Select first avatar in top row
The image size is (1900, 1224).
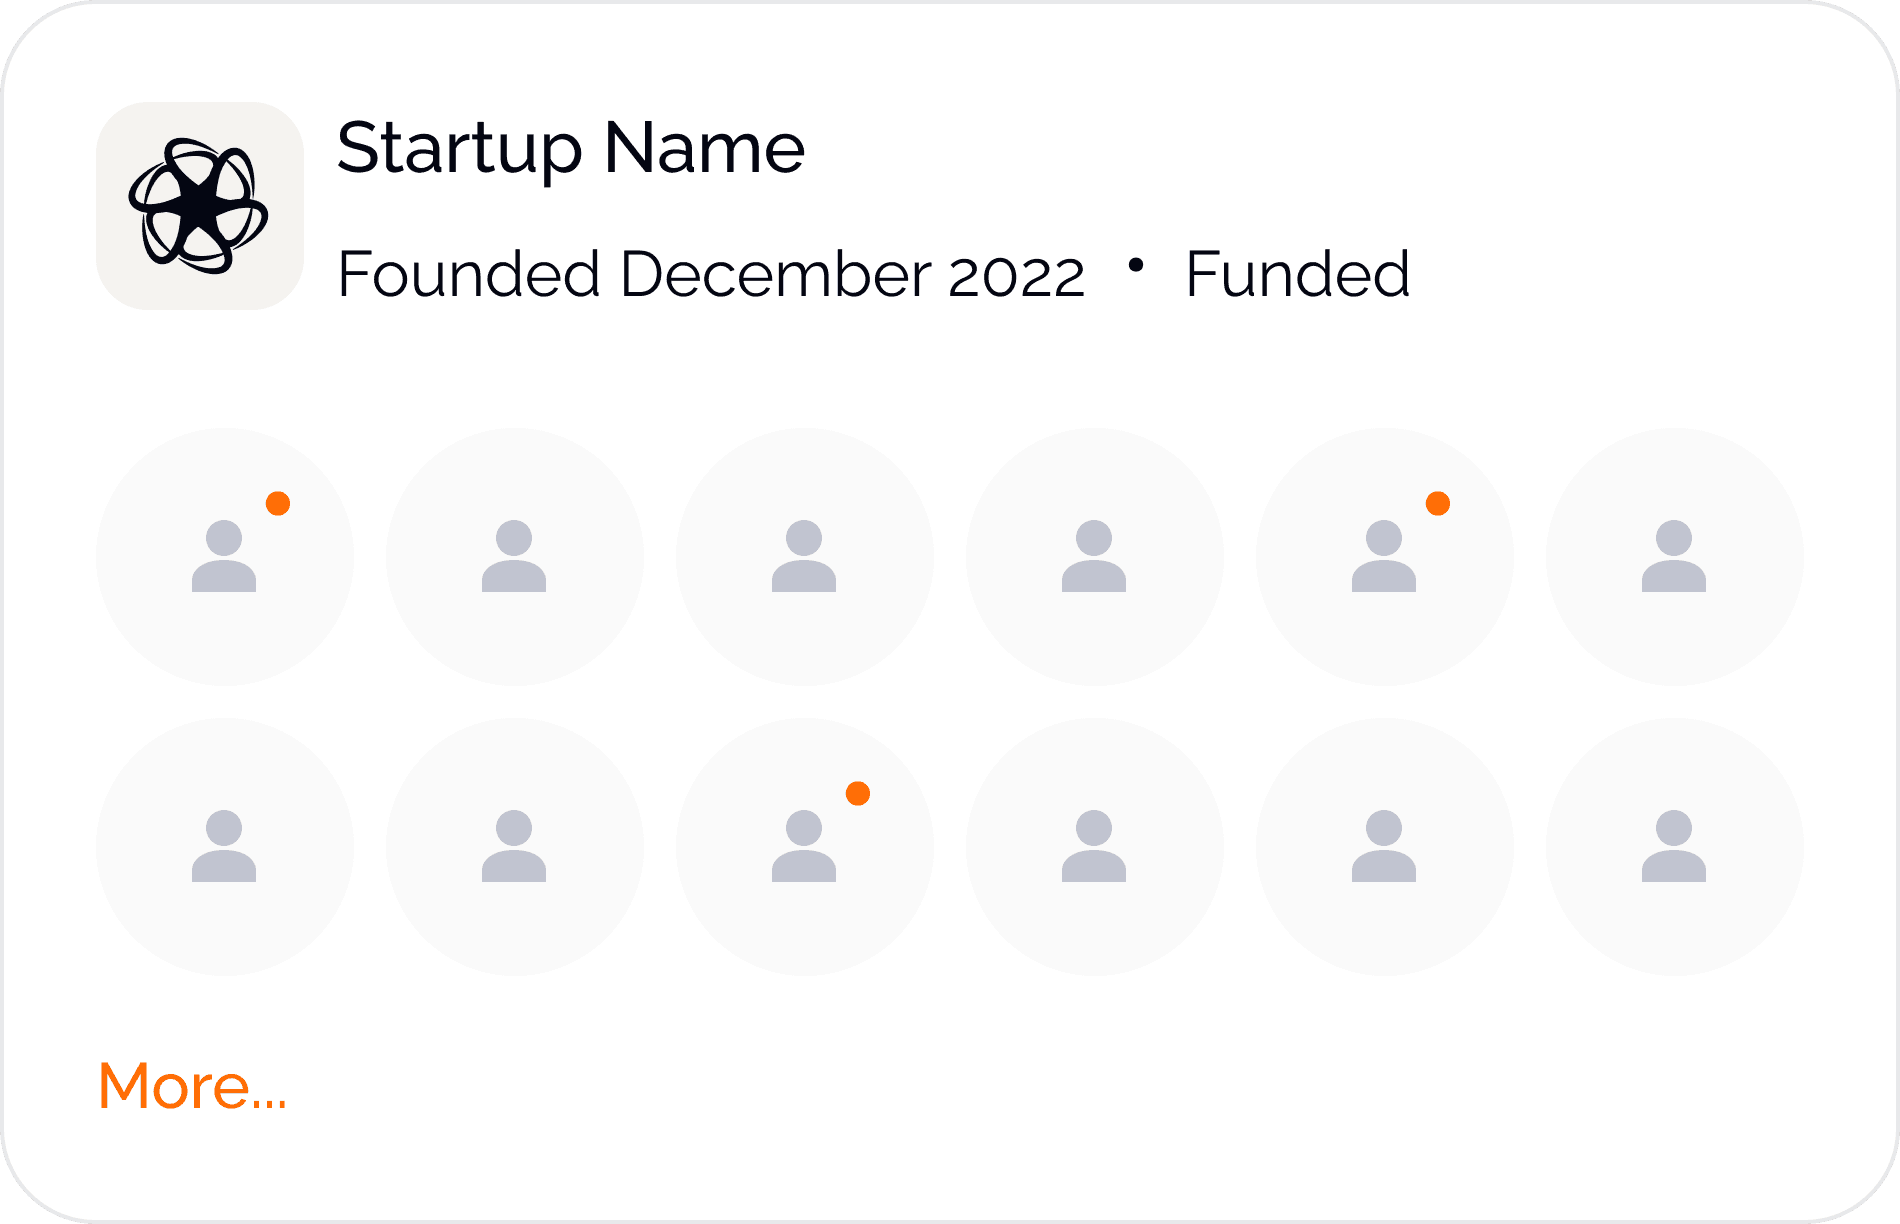point(225,557)
